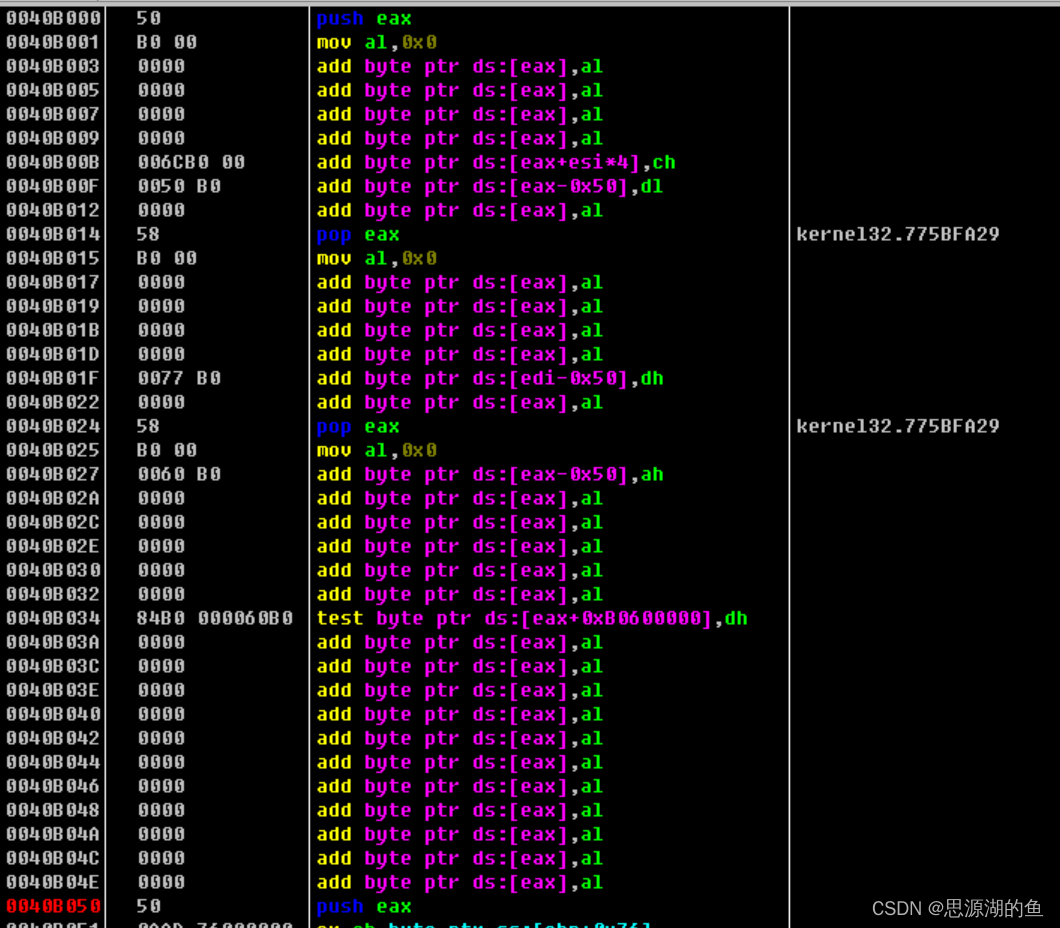Click address 0040B017
1060x928 pixels.
point(53,283)
